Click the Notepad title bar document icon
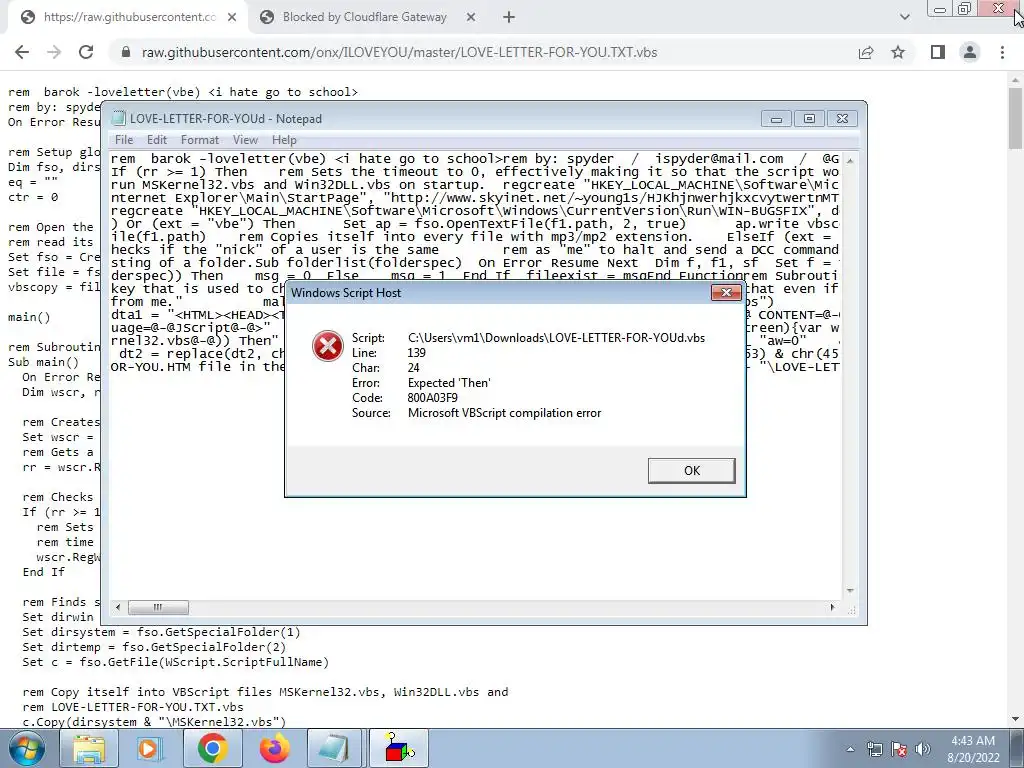The image size is (1024, 768). pos(118,118)
